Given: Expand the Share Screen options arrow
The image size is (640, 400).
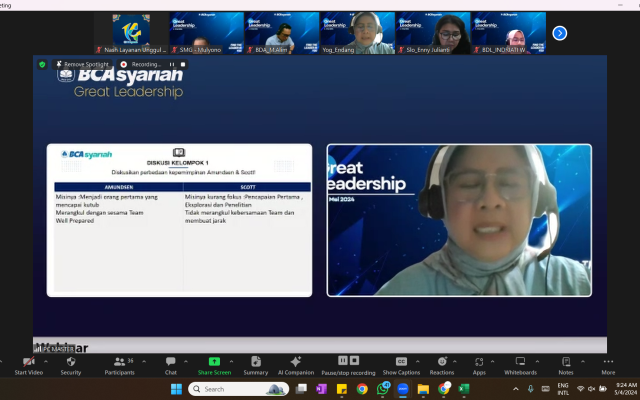Looking at the screenshot, I should click(231, 362).
